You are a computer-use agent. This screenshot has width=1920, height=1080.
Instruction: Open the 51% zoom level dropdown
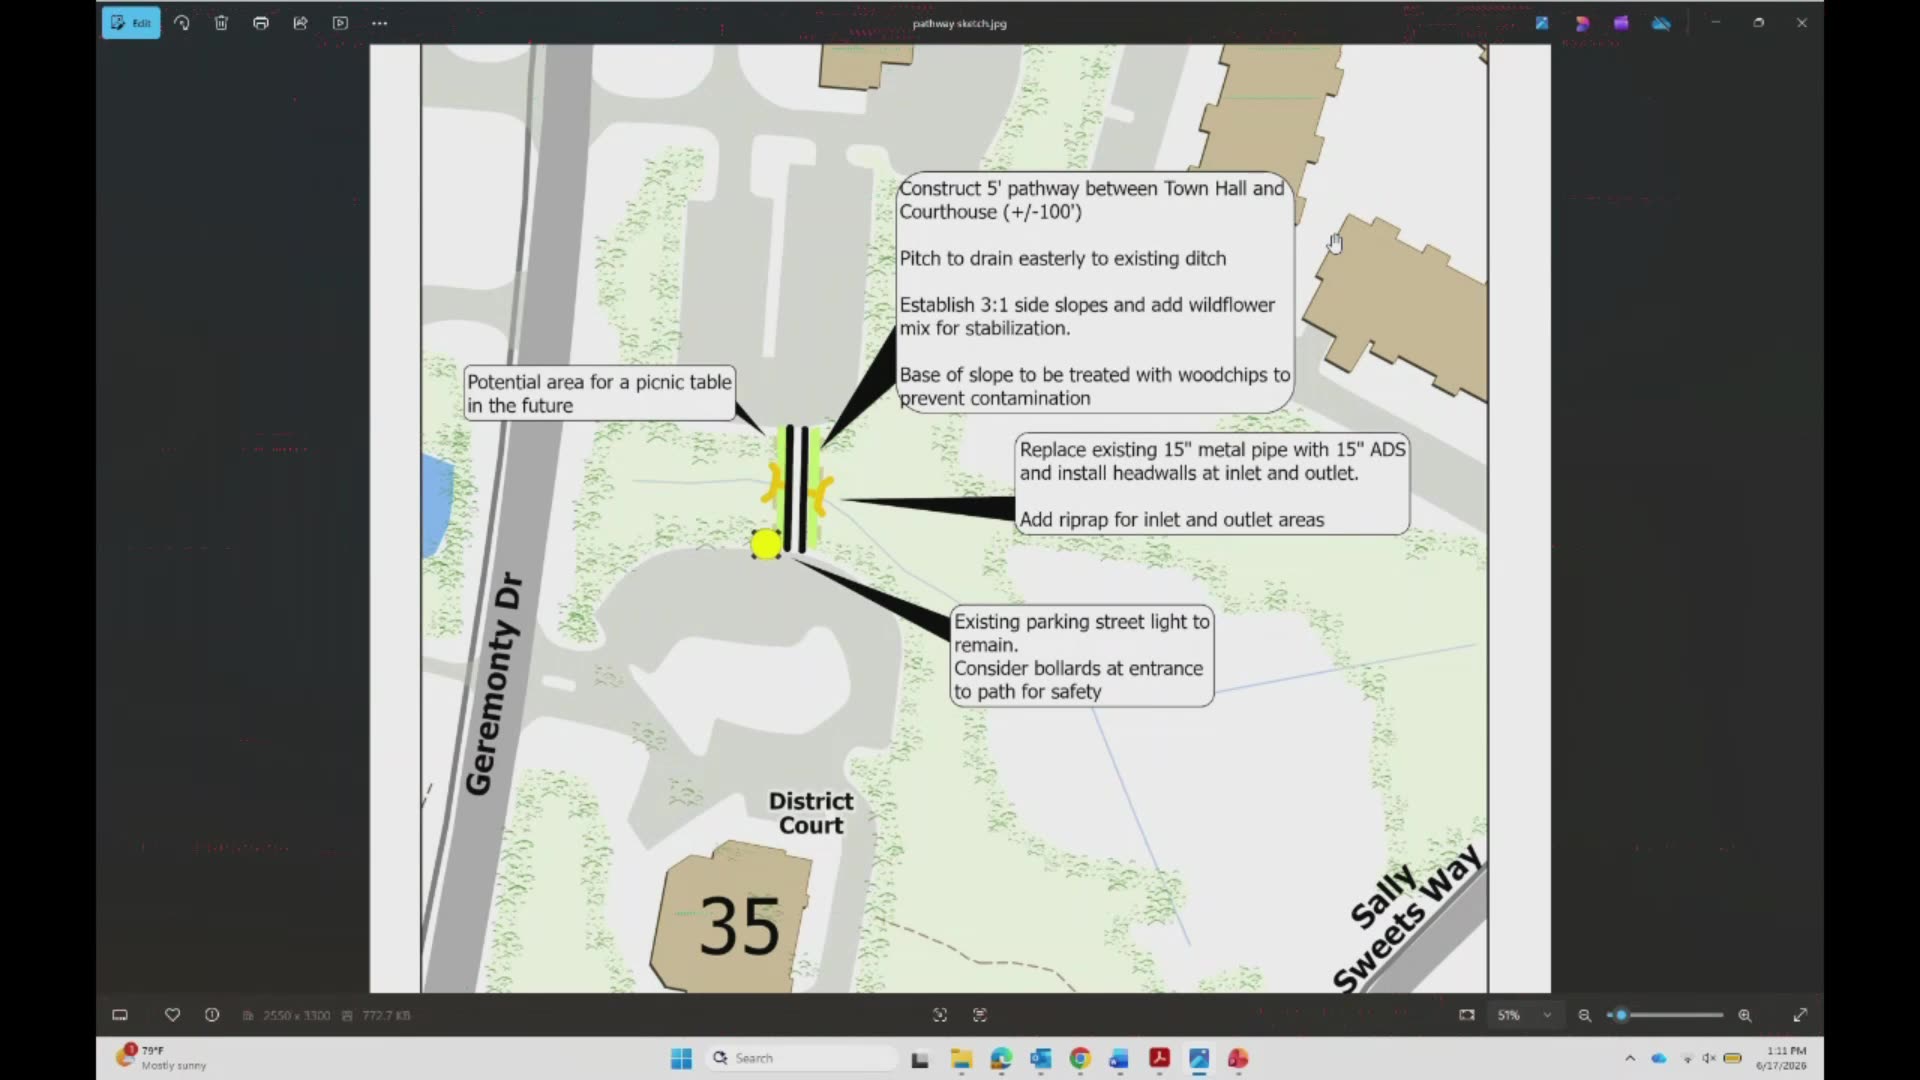pyautogui.click(x=1524, y=1015)
